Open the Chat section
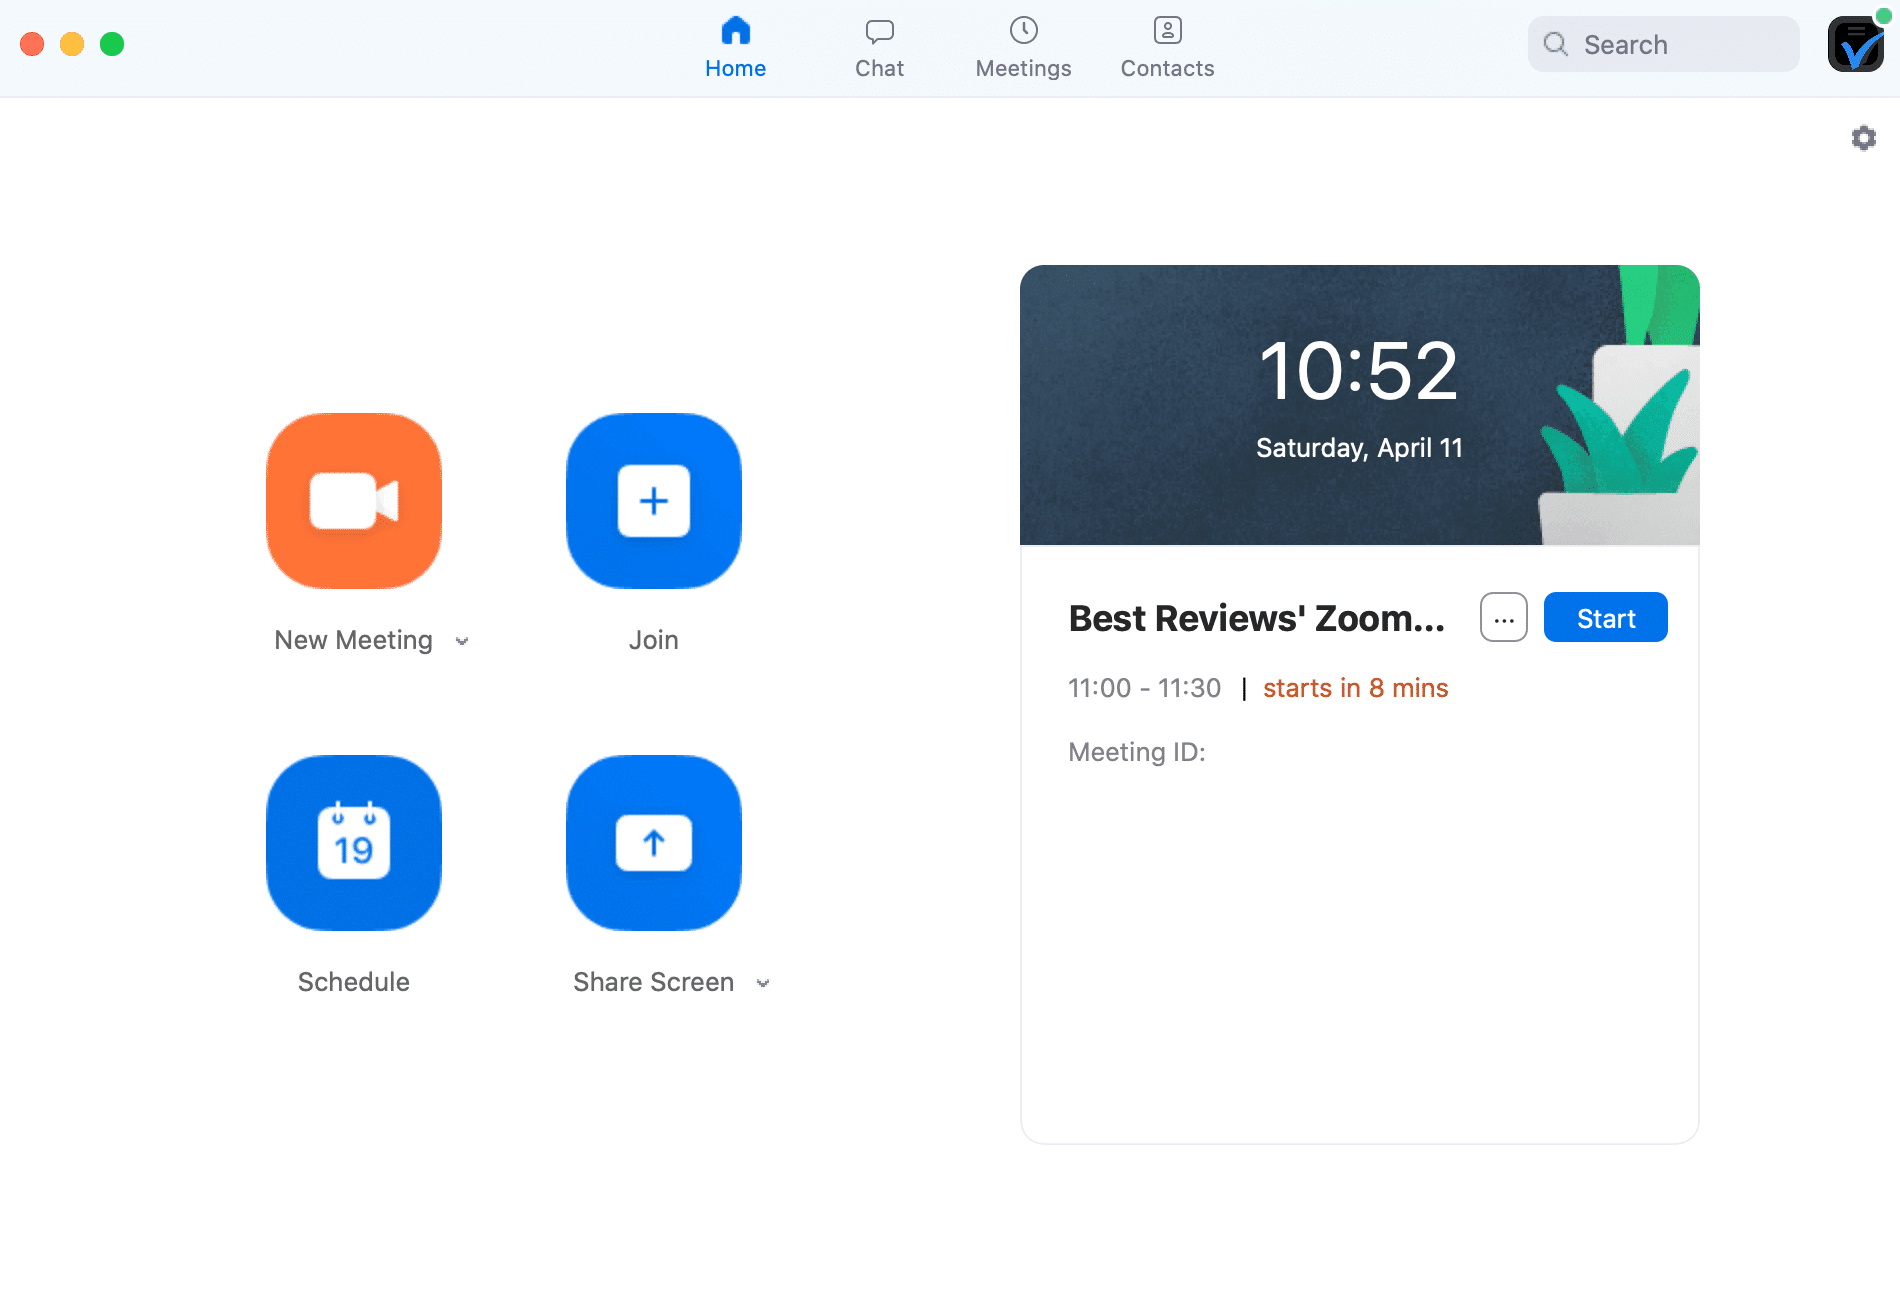 click(x=879, y=45)
